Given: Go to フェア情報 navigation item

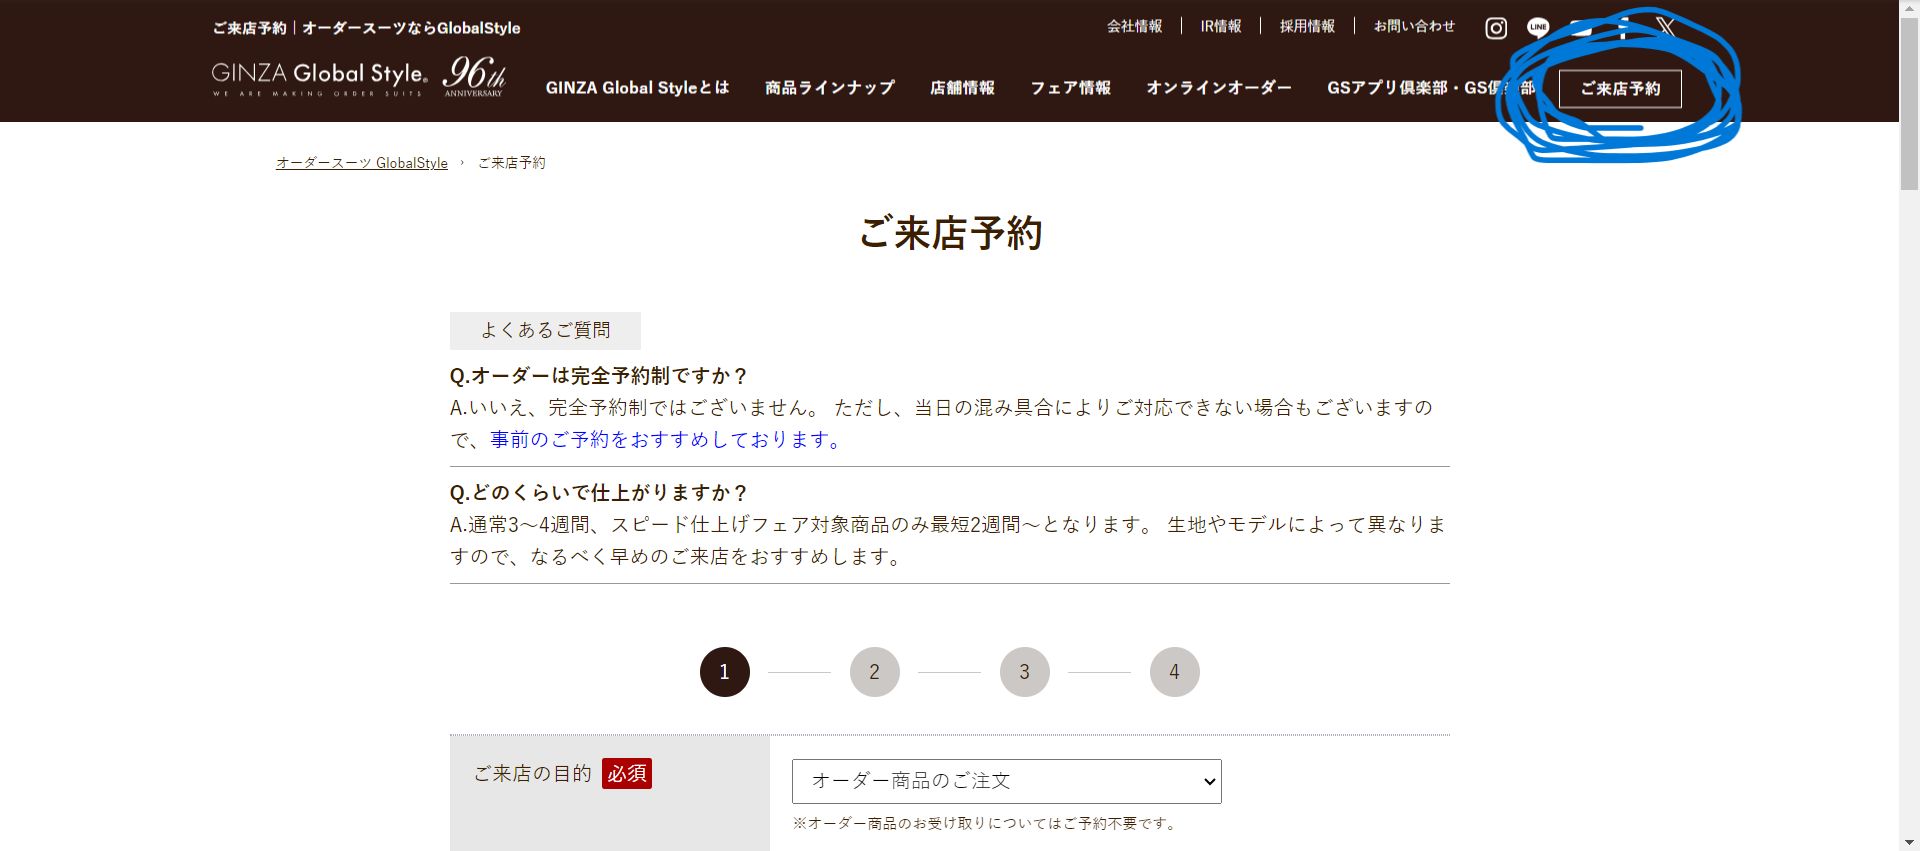Looking at the screenshot, I should click(x=1070, y=88).
